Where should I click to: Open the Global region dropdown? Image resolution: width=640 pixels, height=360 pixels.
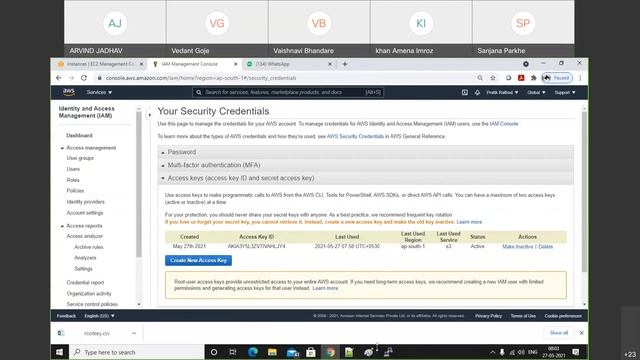536,93
